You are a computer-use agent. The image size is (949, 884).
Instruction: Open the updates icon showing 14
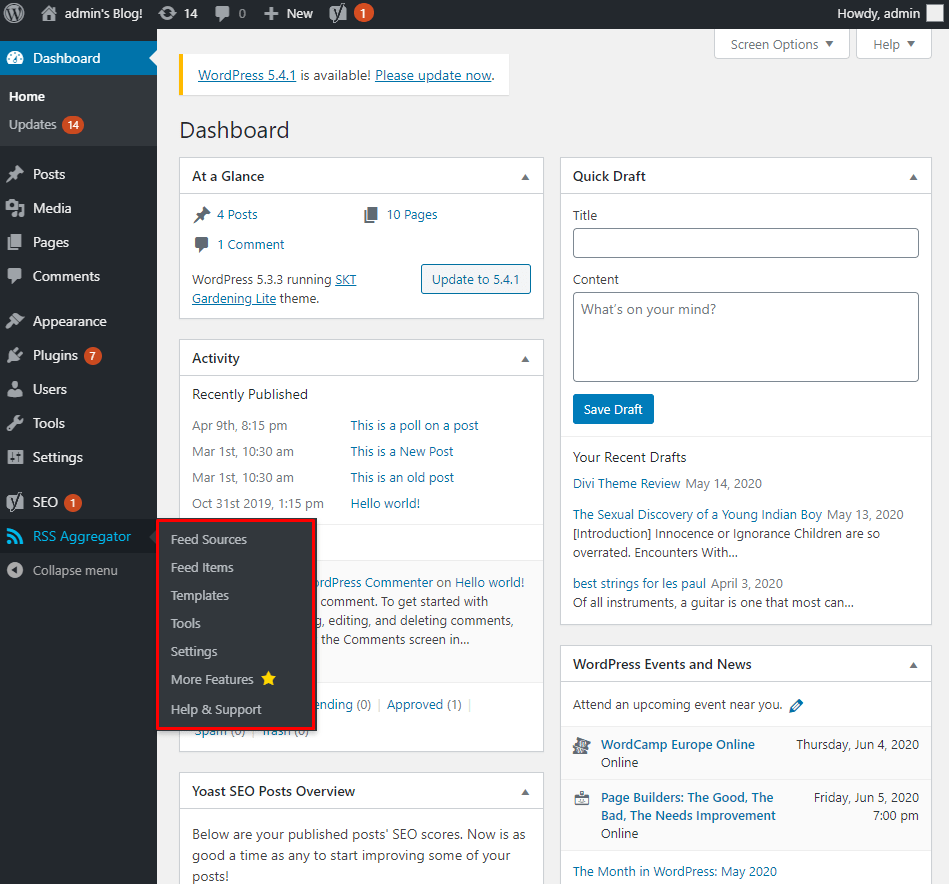pos(168,13)
